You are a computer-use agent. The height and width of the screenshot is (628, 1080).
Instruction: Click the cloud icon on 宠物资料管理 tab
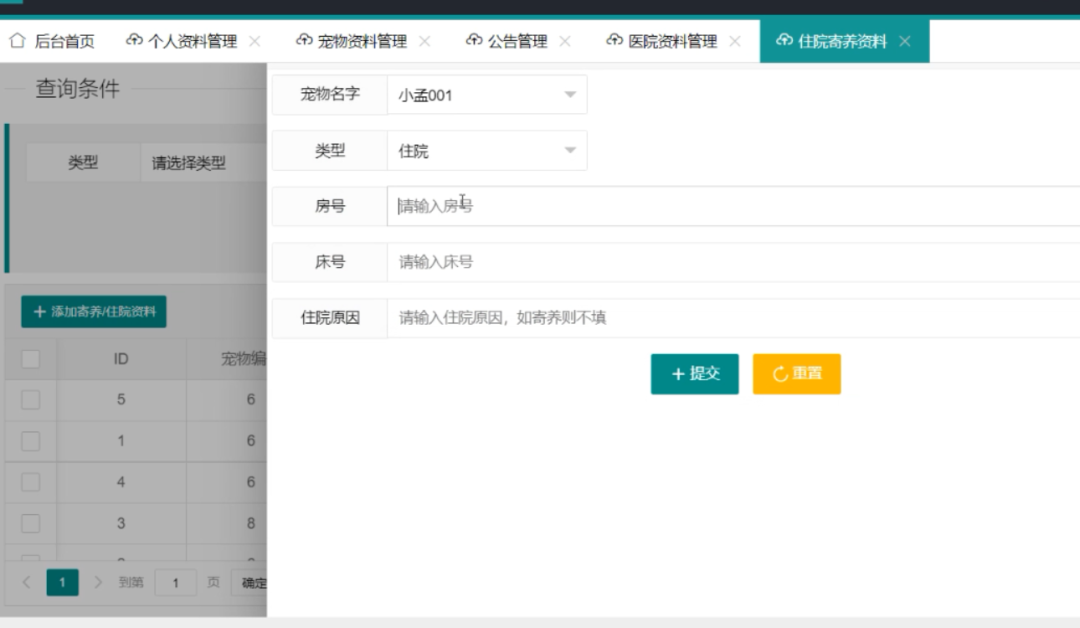tap(304, 40)
